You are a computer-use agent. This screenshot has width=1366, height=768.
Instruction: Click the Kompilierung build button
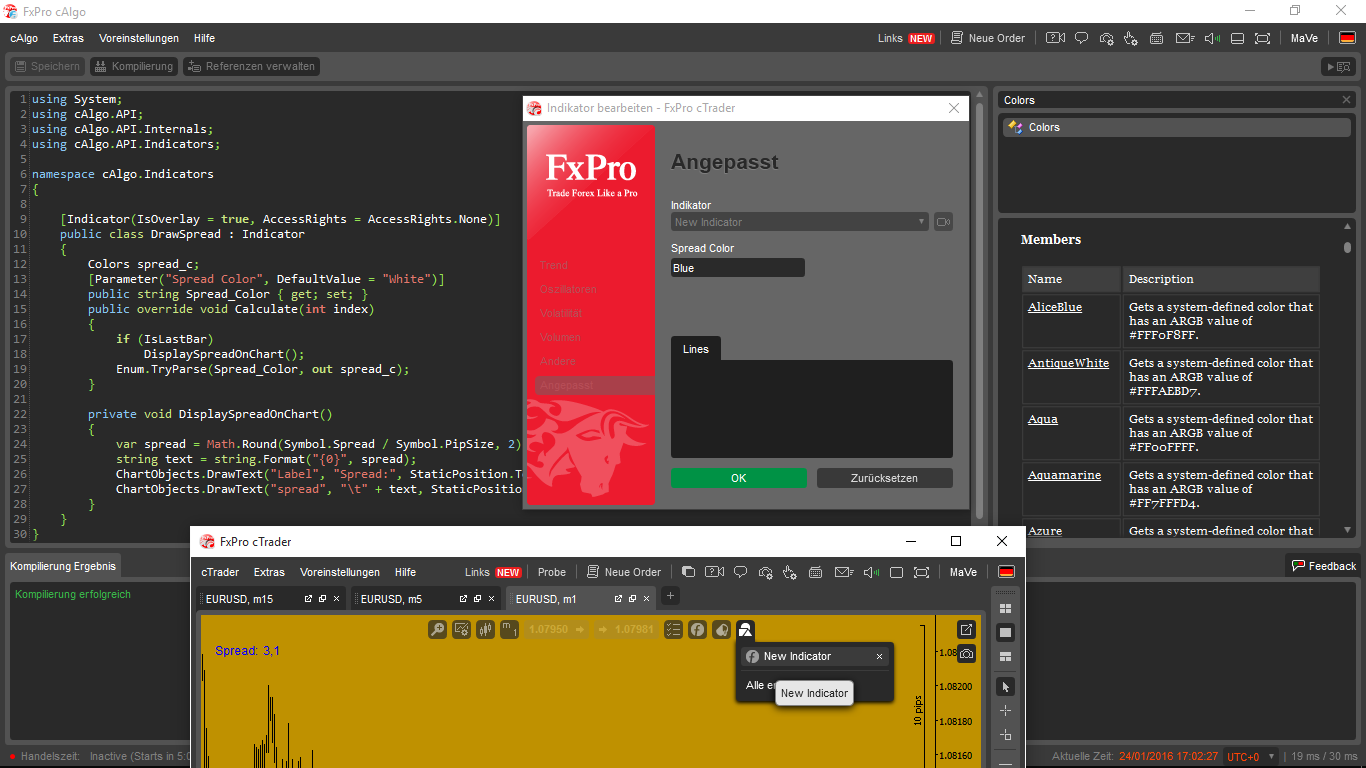pos(133,66)
